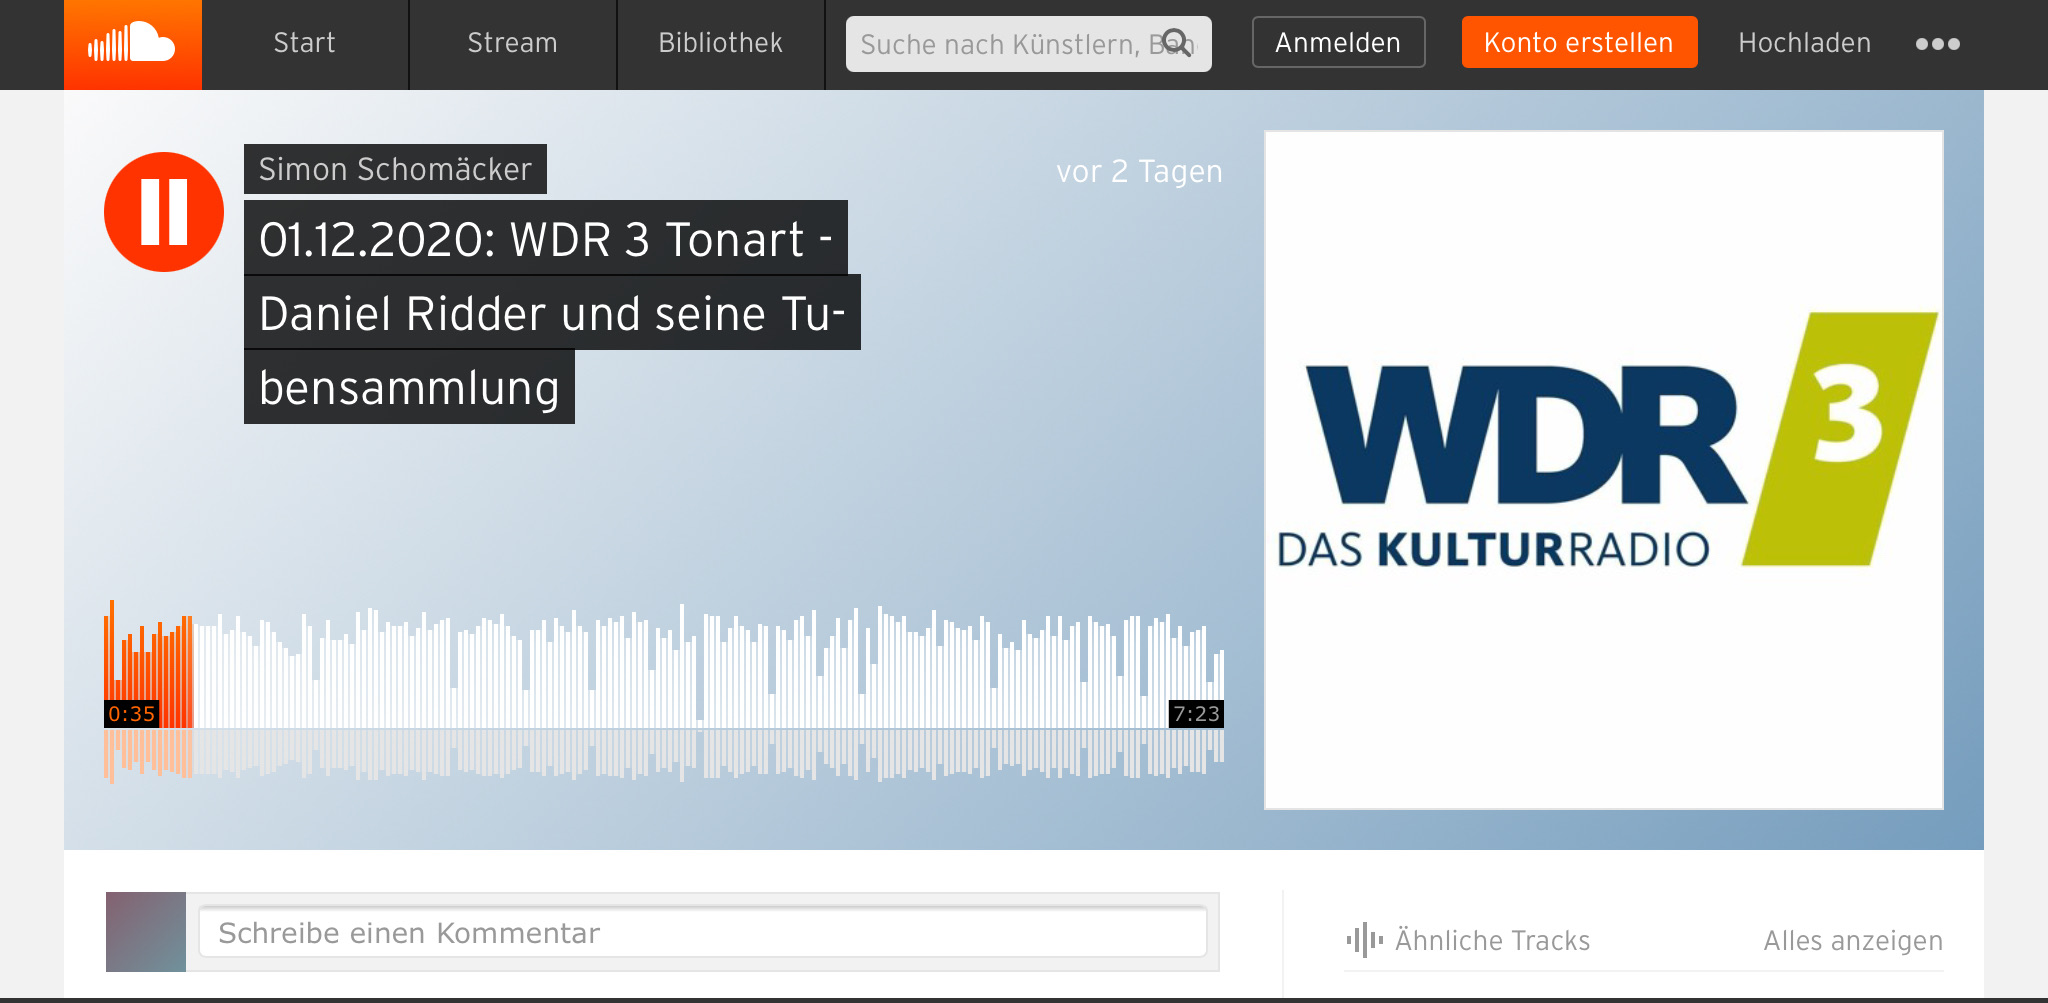
Task: Open the Bibliothek tab
Action: click(x=721, y=44)
